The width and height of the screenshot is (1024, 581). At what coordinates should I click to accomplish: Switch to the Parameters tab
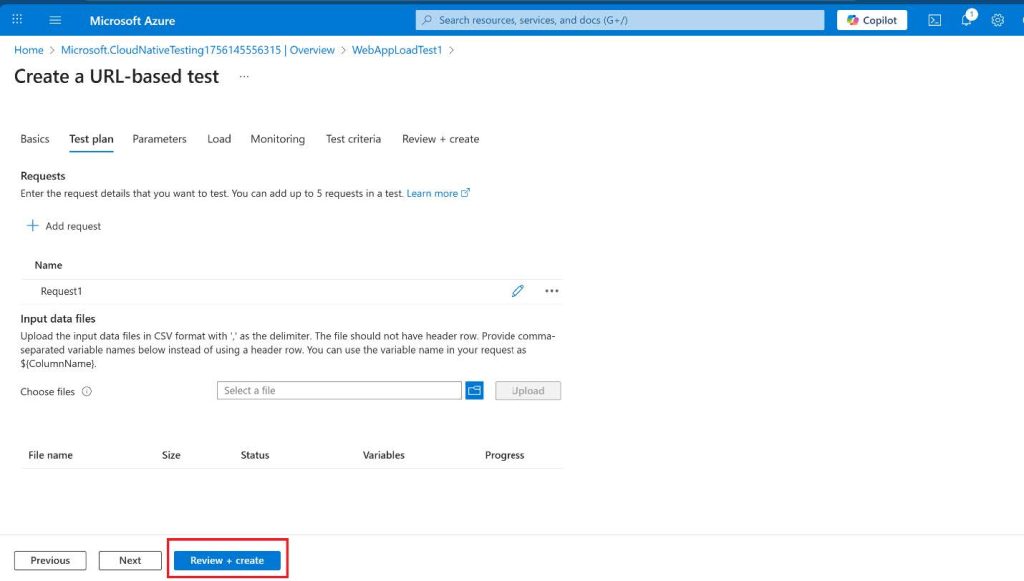click(159, 139)
